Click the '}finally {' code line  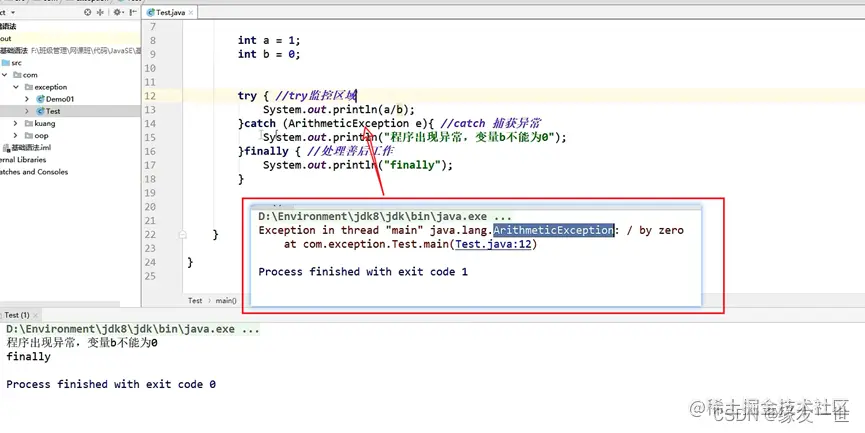270,151
